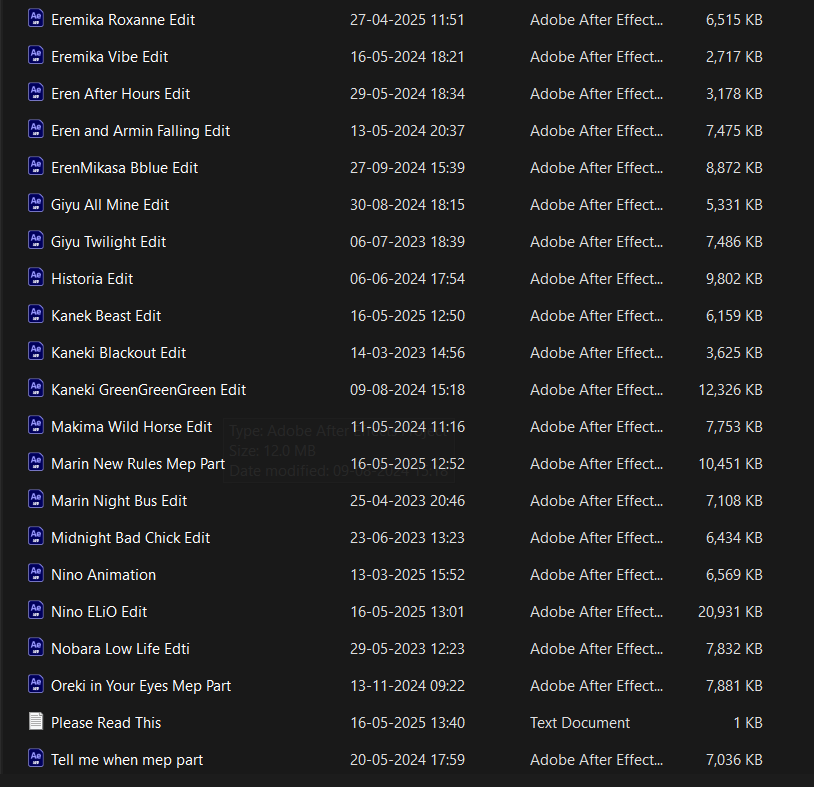Click the AE icon beside Tell me when mep part
Viewport: 814px width, 787px height.
point(36,759)
